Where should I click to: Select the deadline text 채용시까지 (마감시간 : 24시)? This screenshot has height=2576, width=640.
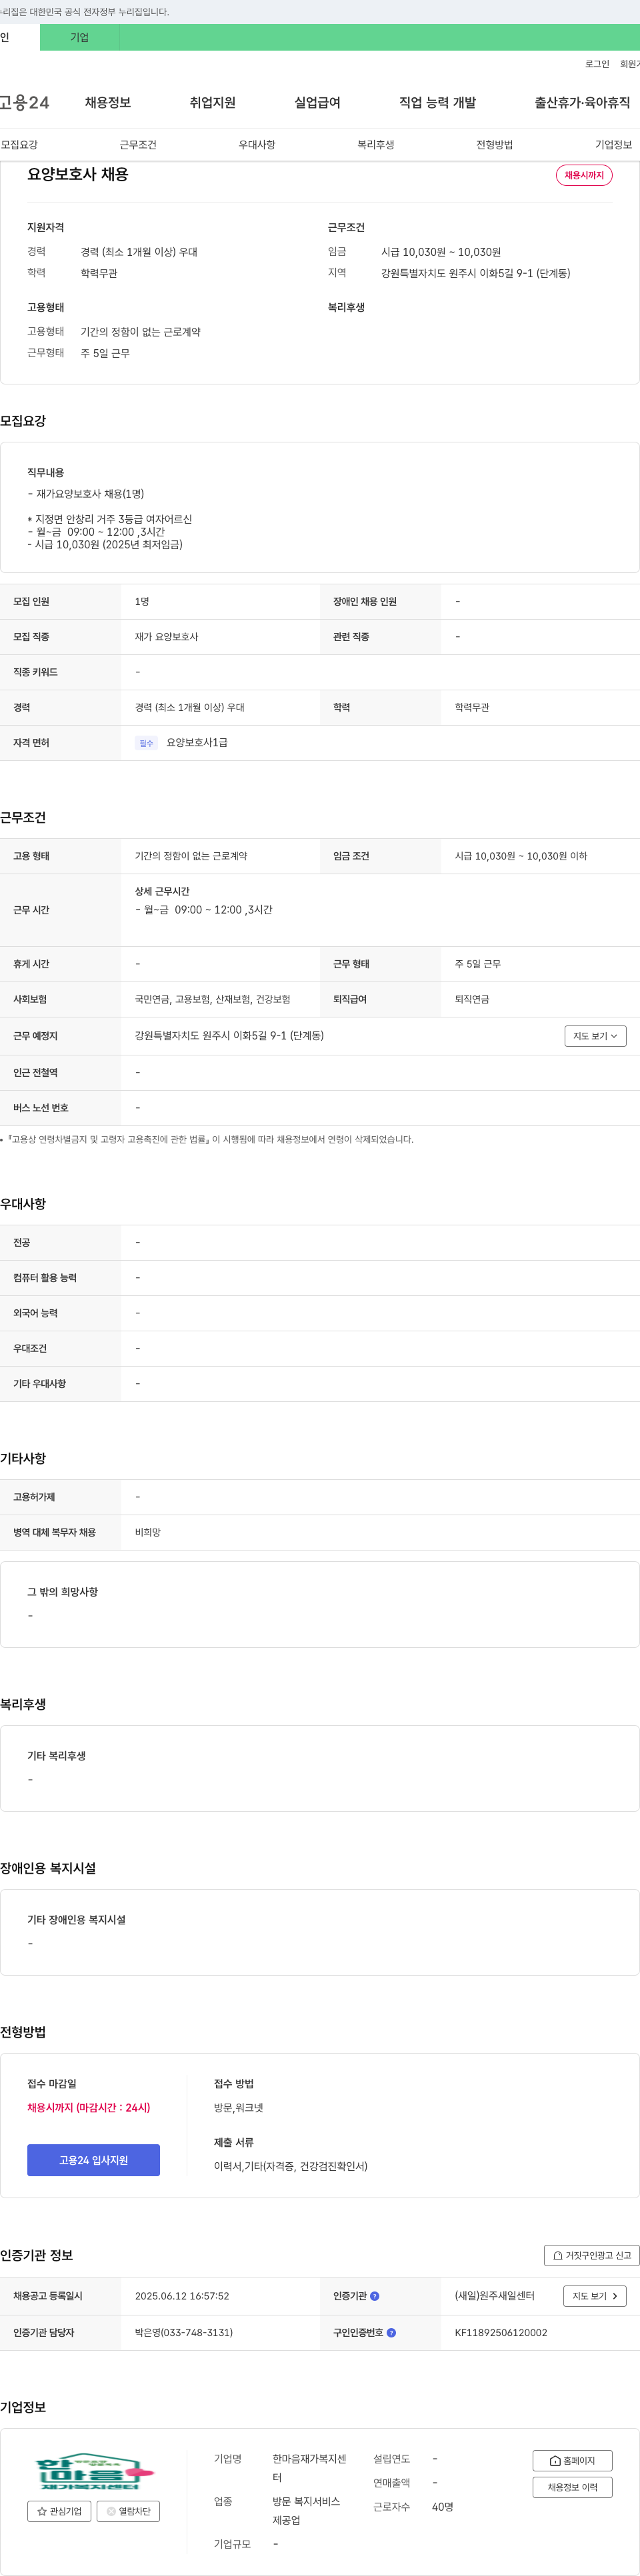tap(89, 2107)
